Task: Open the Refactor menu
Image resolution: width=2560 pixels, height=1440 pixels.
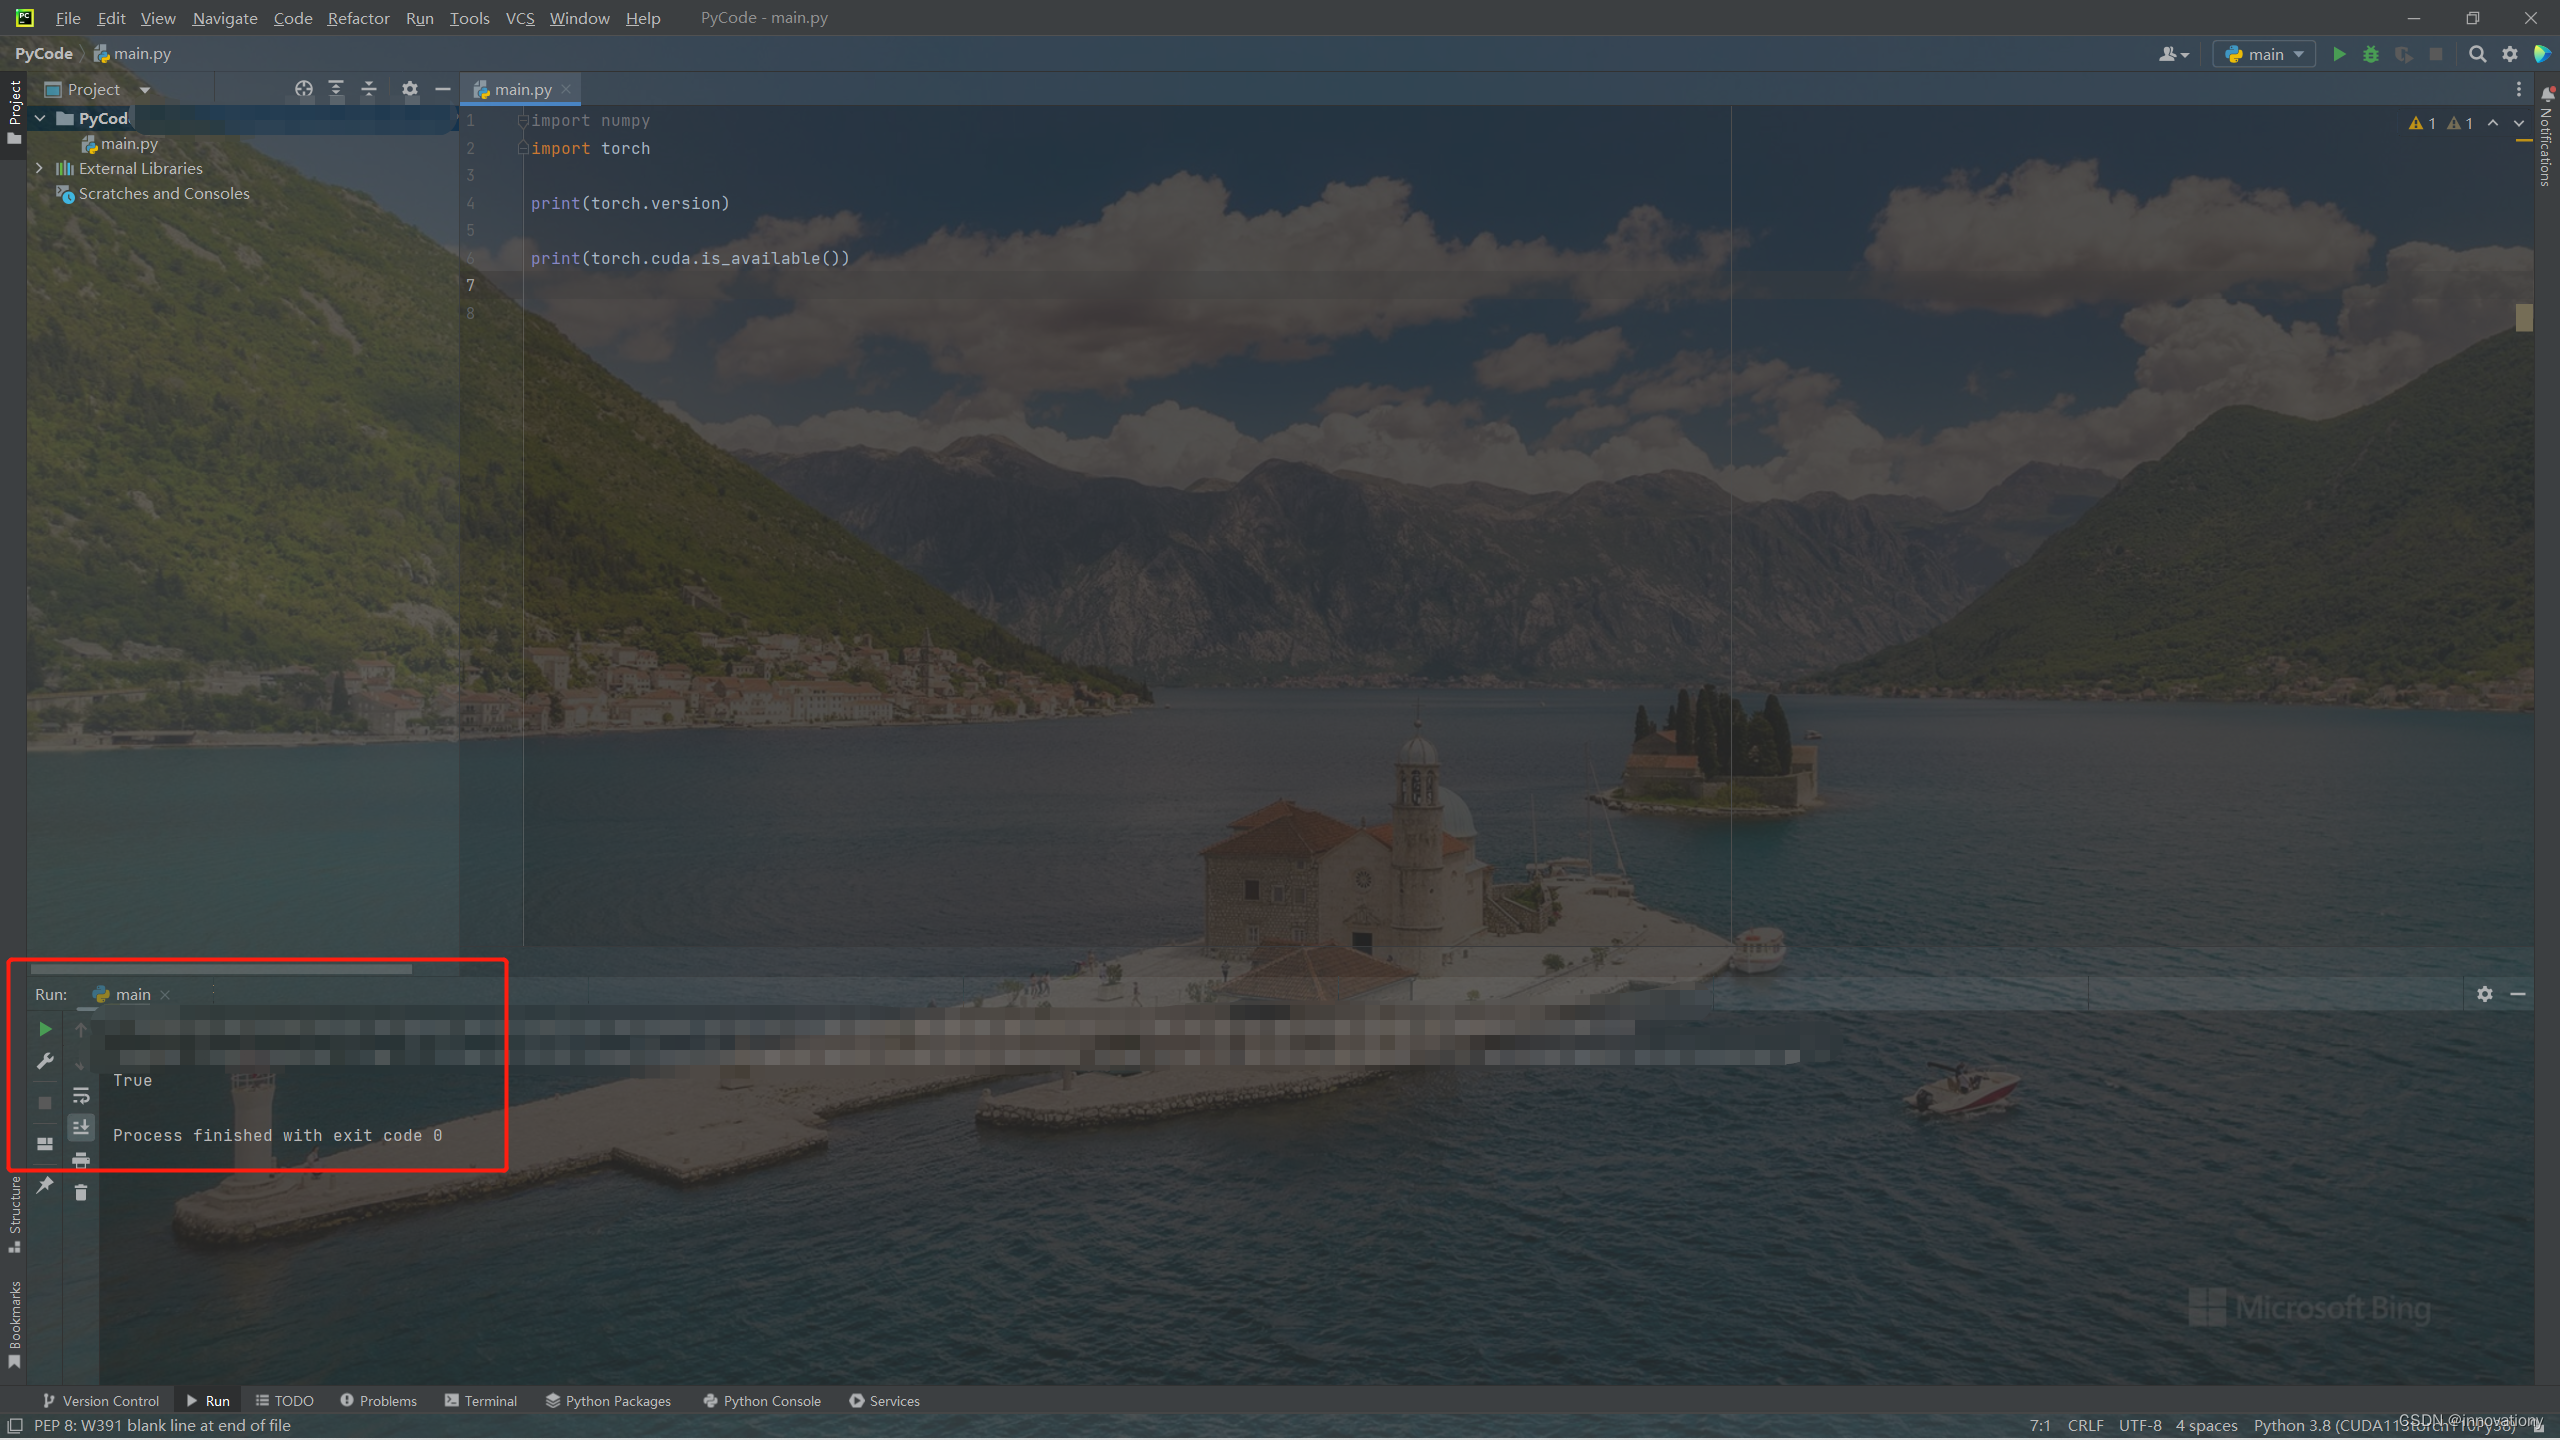Action: 358,18
